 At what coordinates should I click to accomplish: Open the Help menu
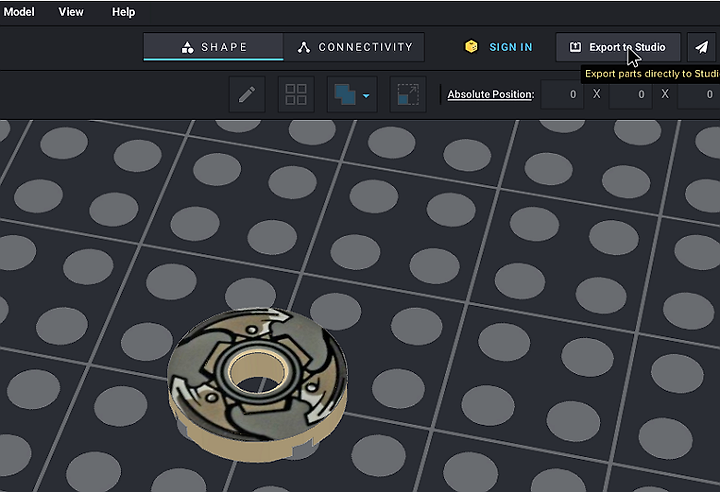click(x=124, y=12)
